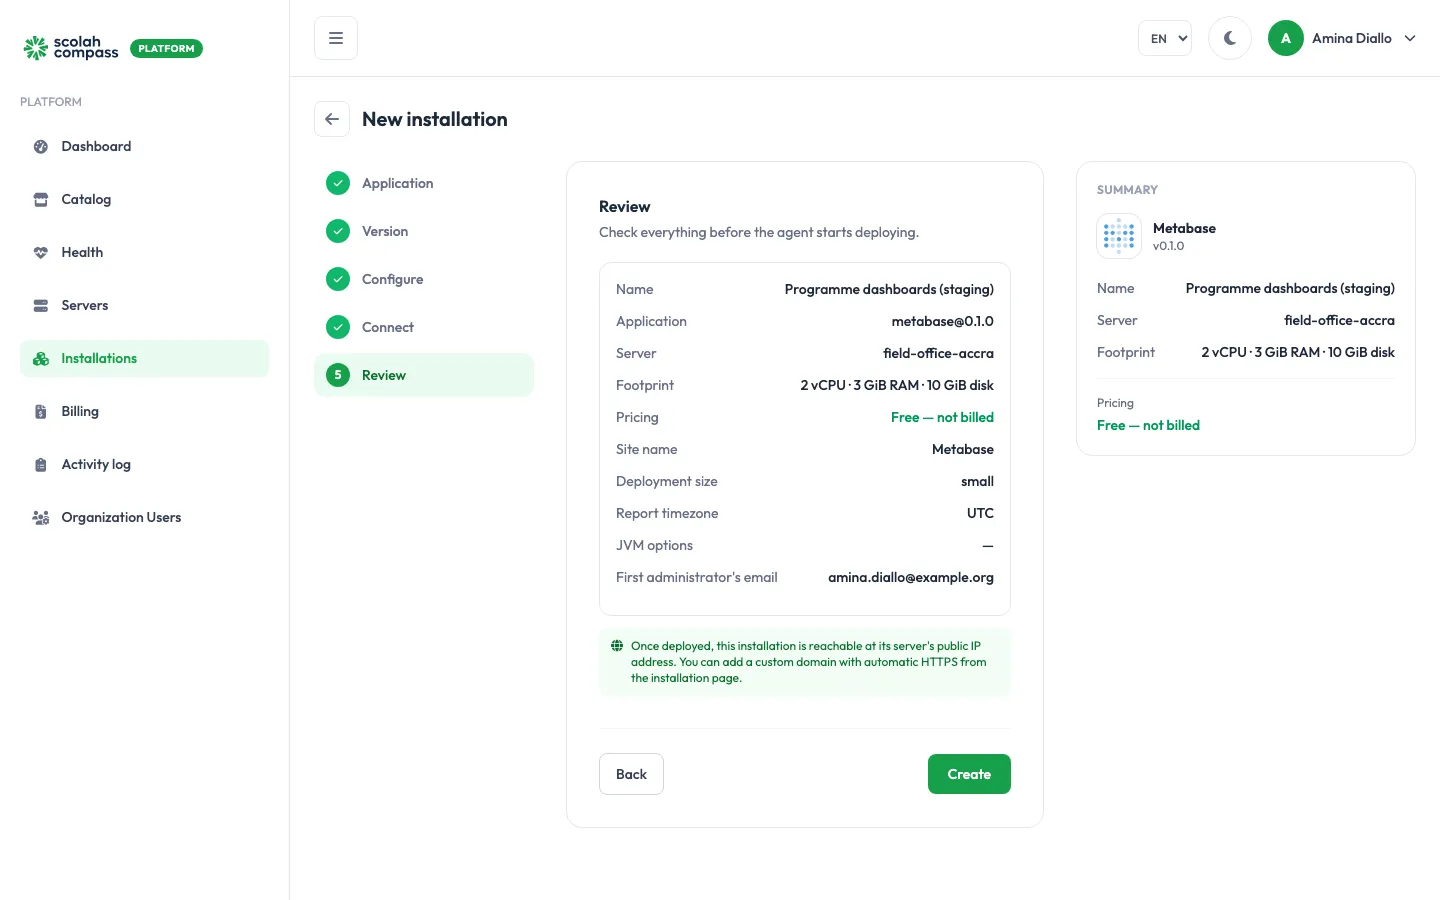Viewport: 1440px width, 900px height.
Task: Return to the Configure step
Action: coord(424,279)
